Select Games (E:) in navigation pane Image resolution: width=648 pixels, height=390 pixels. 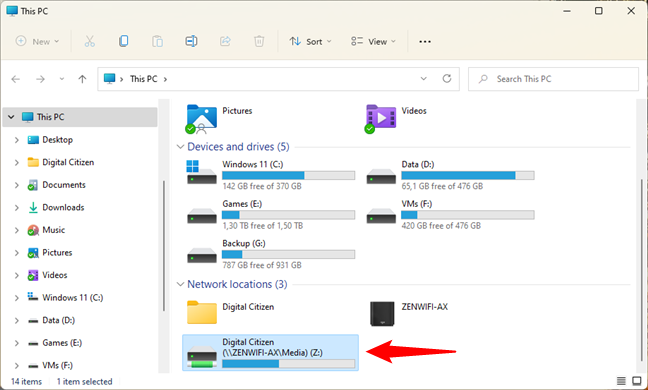coord(62,342)
